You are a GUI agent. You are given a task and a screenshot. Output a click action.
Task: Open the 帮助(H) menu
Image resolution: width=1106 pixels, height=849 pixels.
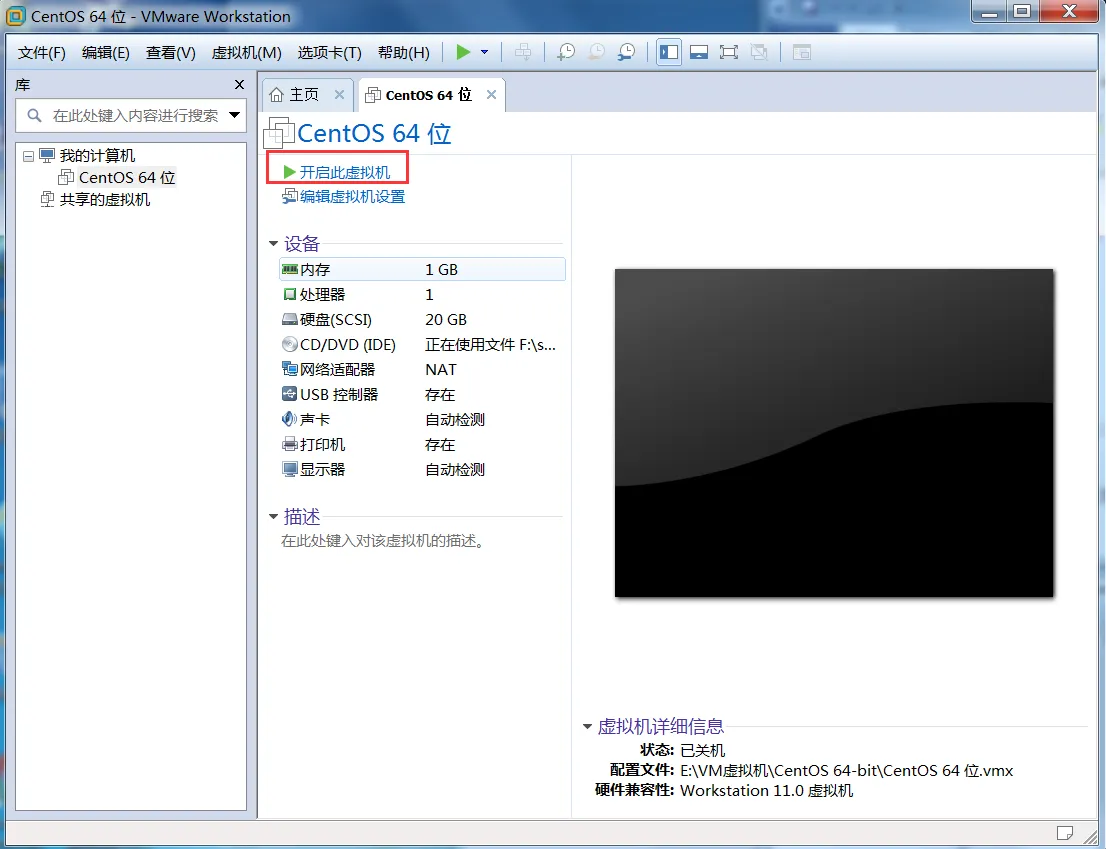click(x=403, y=53)
